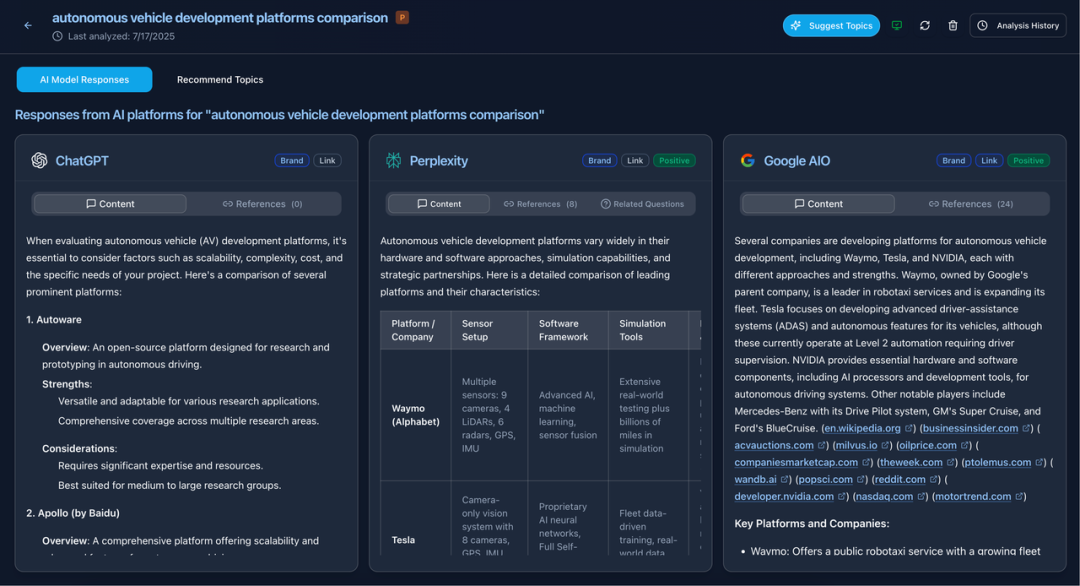The height and width of the screenshot is (586, 1080).
Task: Click the Link badge on Google AIO card
Action: point(989,160)
